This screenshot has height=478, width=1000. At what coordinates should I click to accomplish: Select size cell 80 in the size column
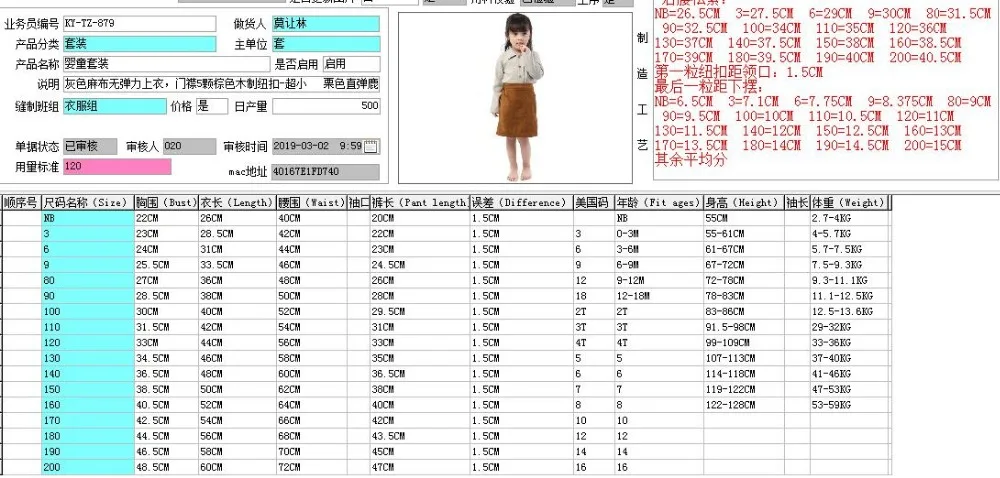88,280
